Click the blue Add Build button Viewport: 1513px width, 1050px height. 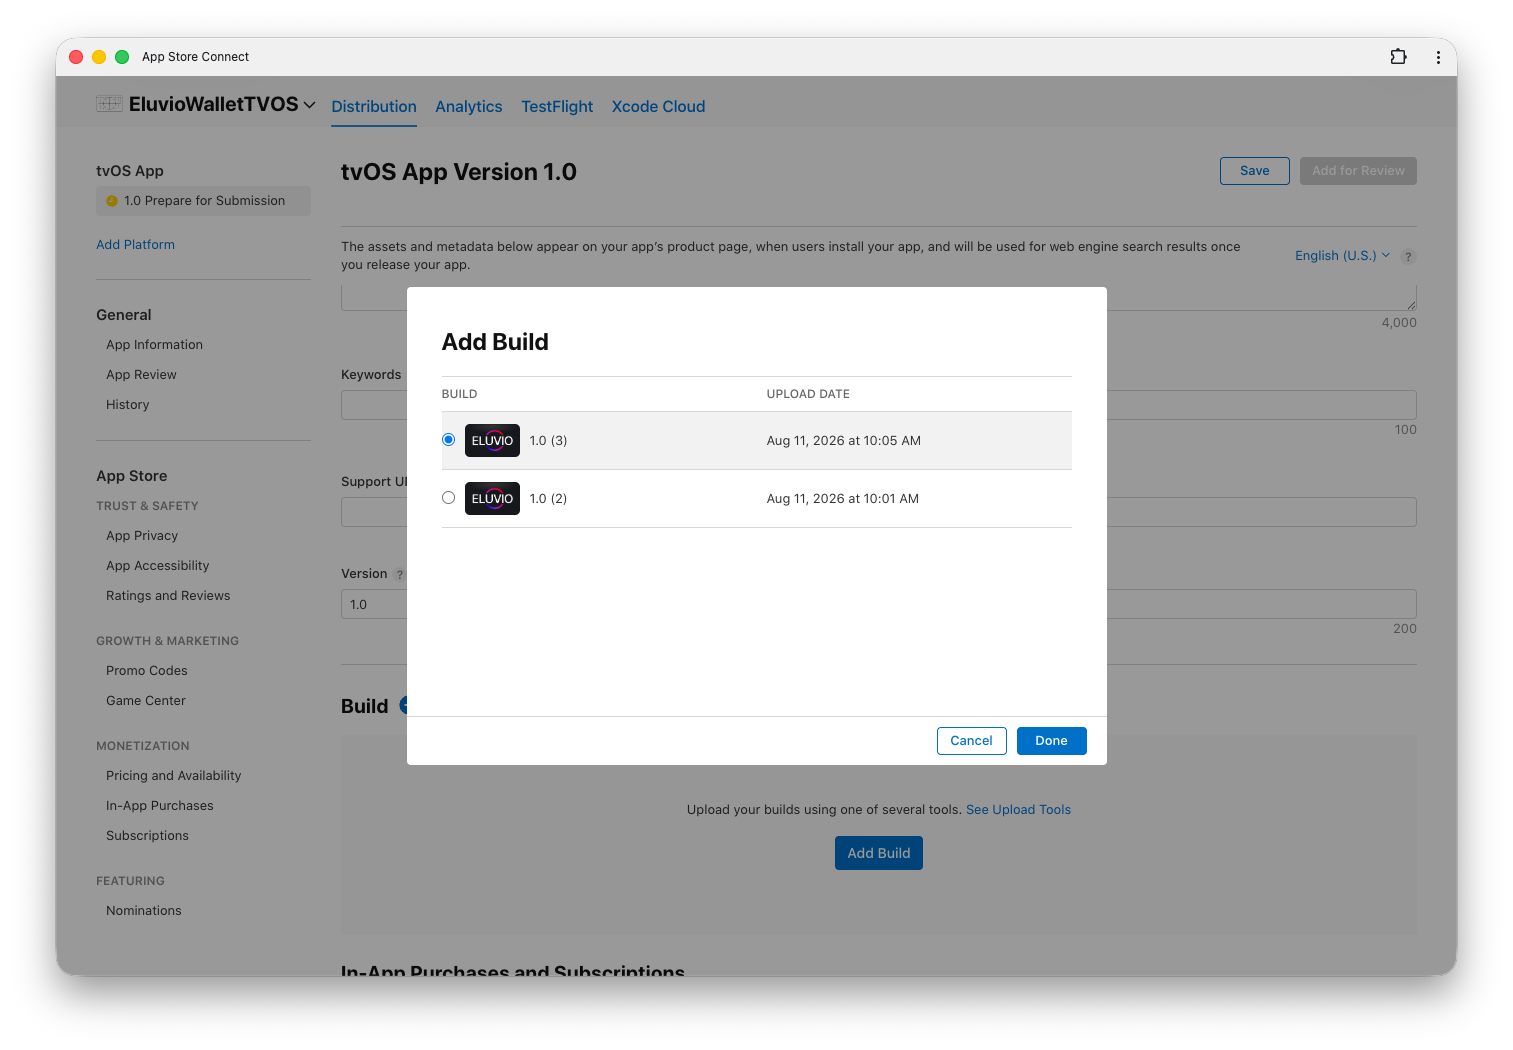pyautogui.click(x=879, y=853)
